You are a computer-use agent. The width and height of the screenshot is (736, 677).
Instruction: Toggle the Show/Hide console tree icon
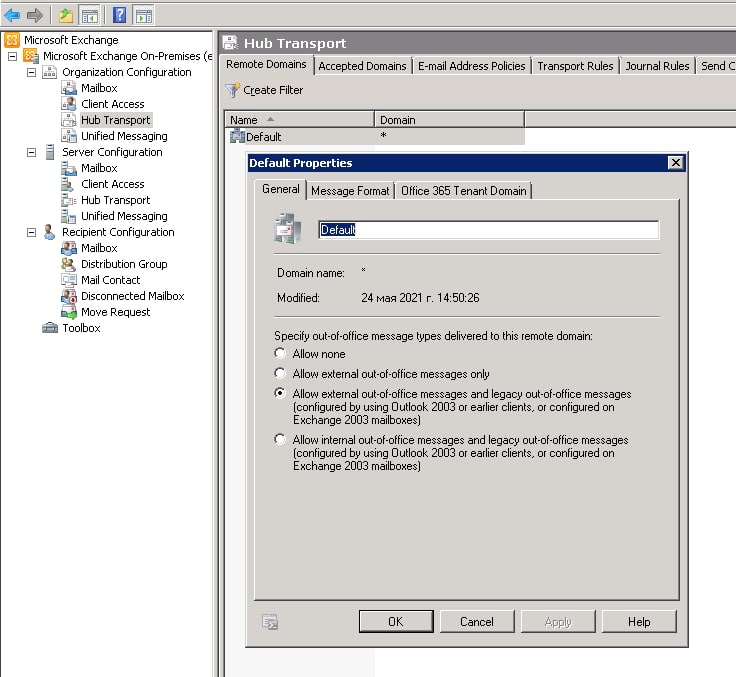[x=90, y=15]
